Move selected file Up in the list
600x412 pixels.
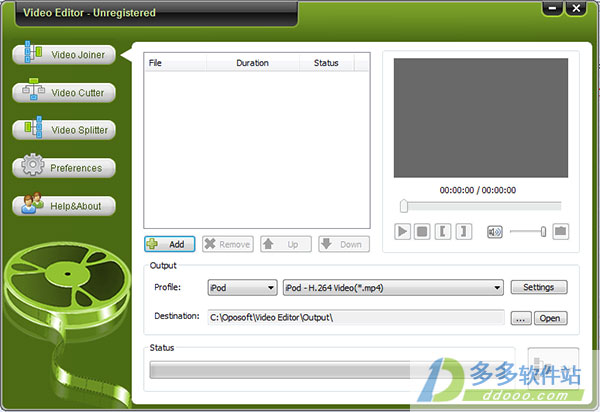pyautogui.click(x=286, y=244)
